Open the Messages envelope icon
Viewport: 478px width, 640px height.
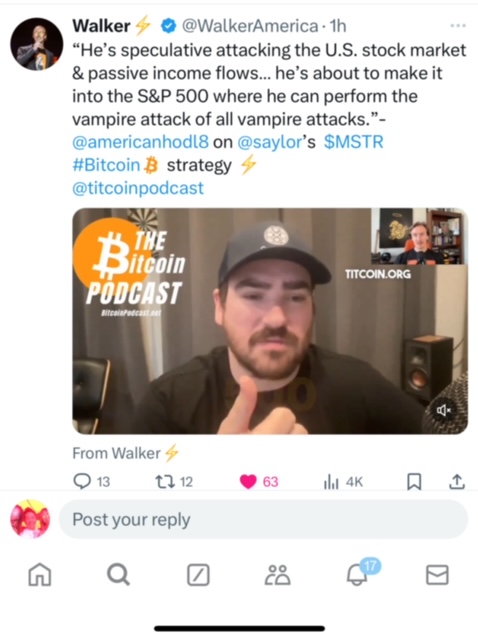point(437,575)
